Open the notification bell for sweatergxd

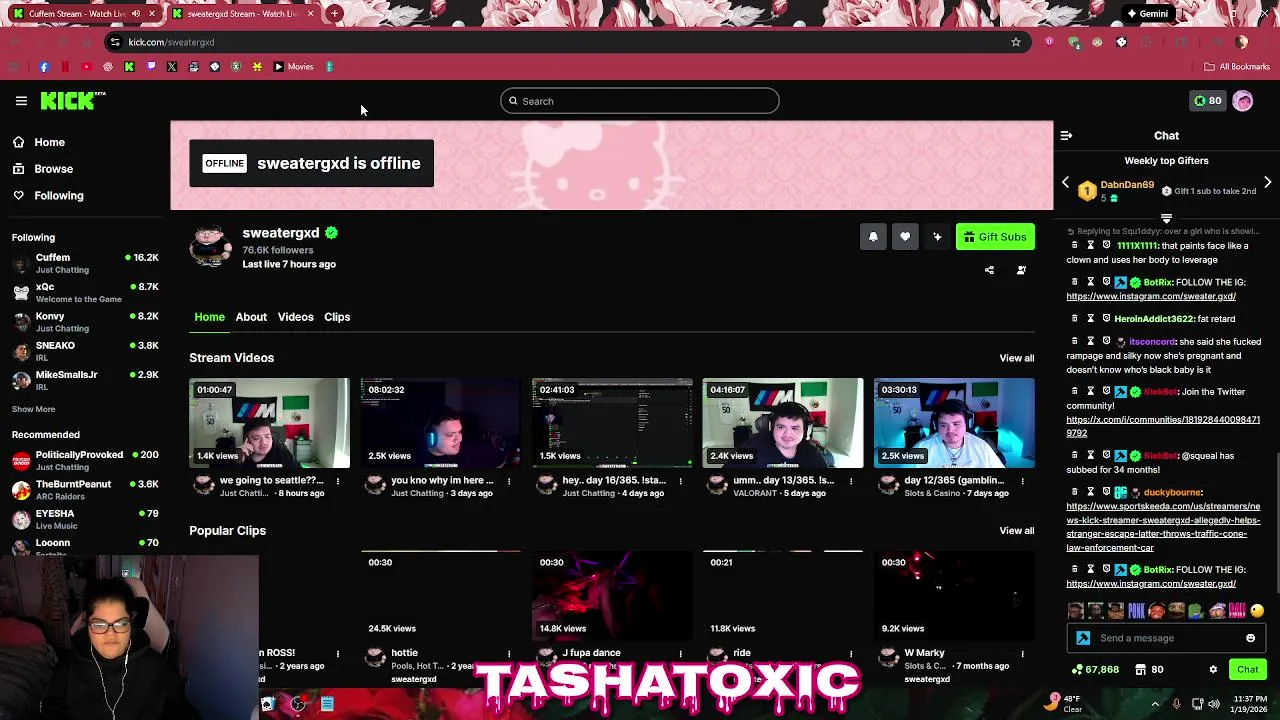click(x=873, y=237)
